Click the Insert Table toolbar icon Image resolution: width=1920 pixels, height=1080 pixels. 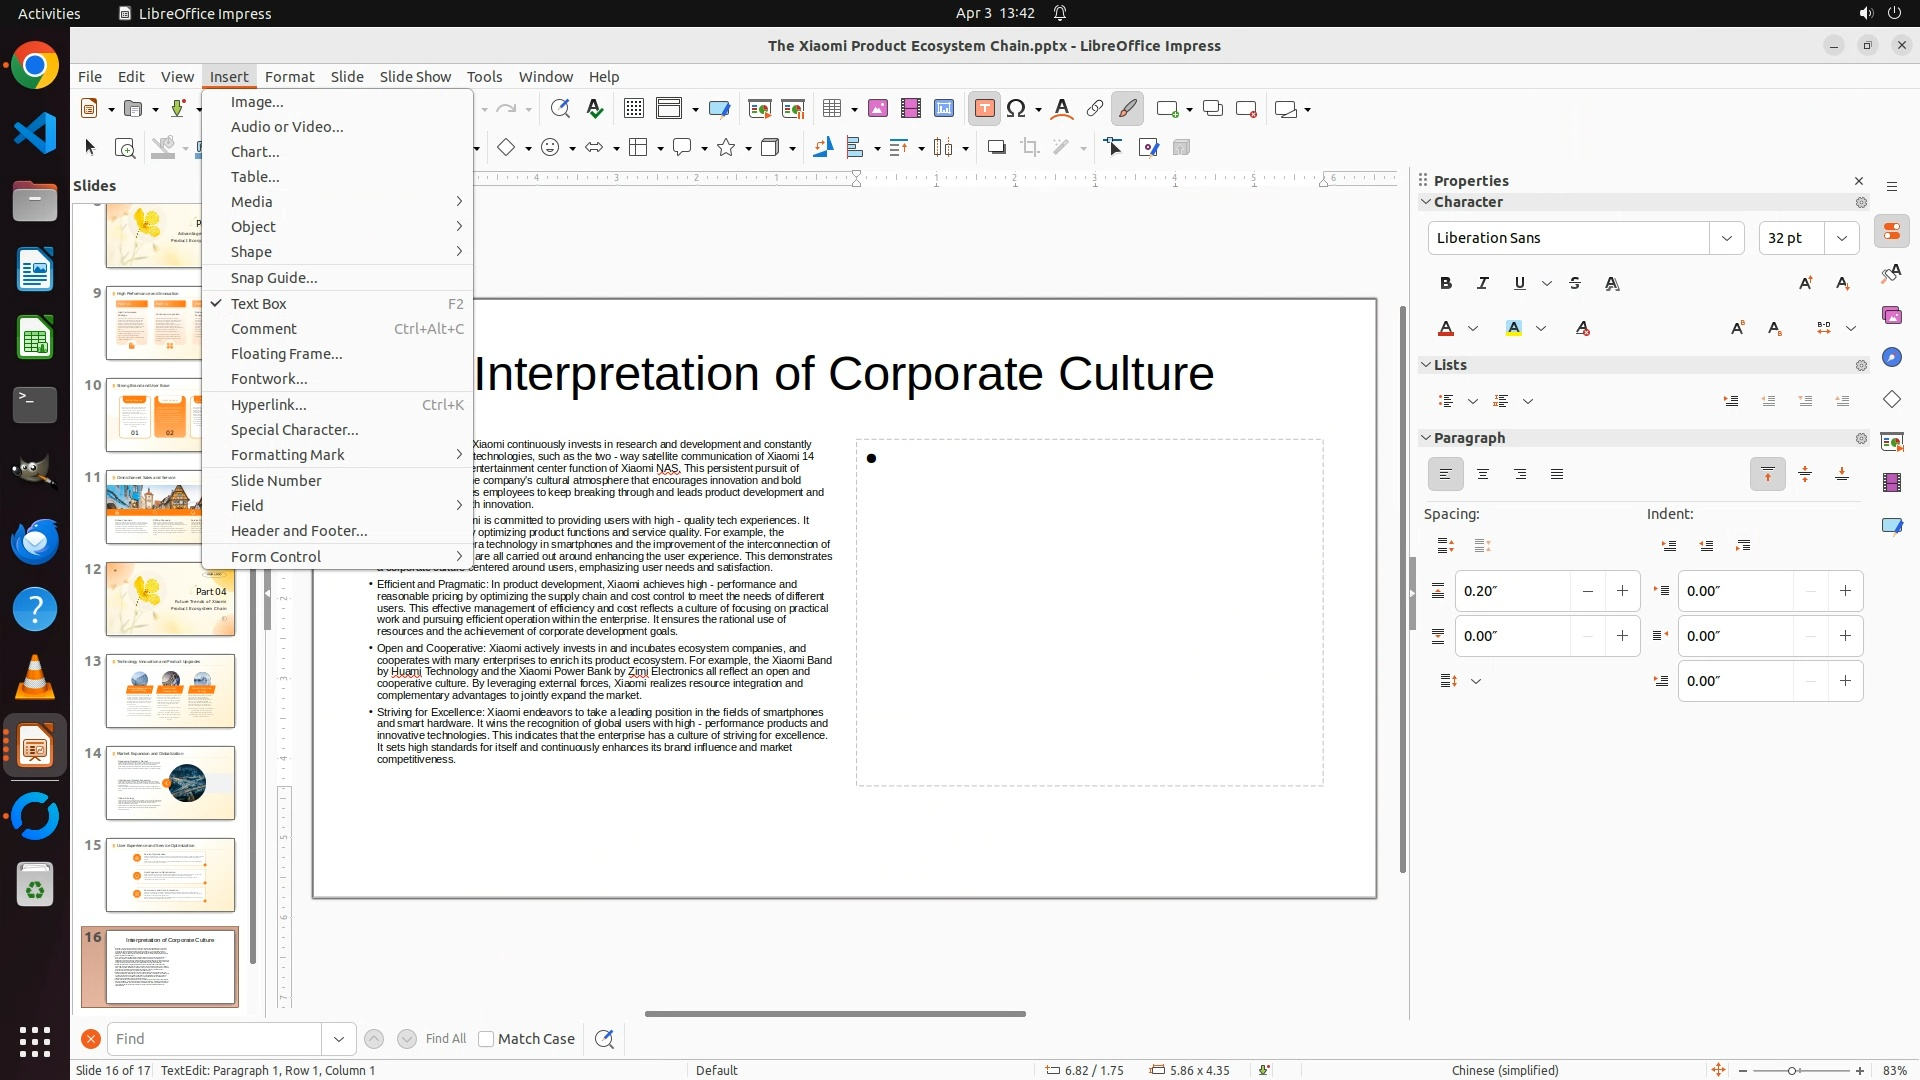click(832, 109)
